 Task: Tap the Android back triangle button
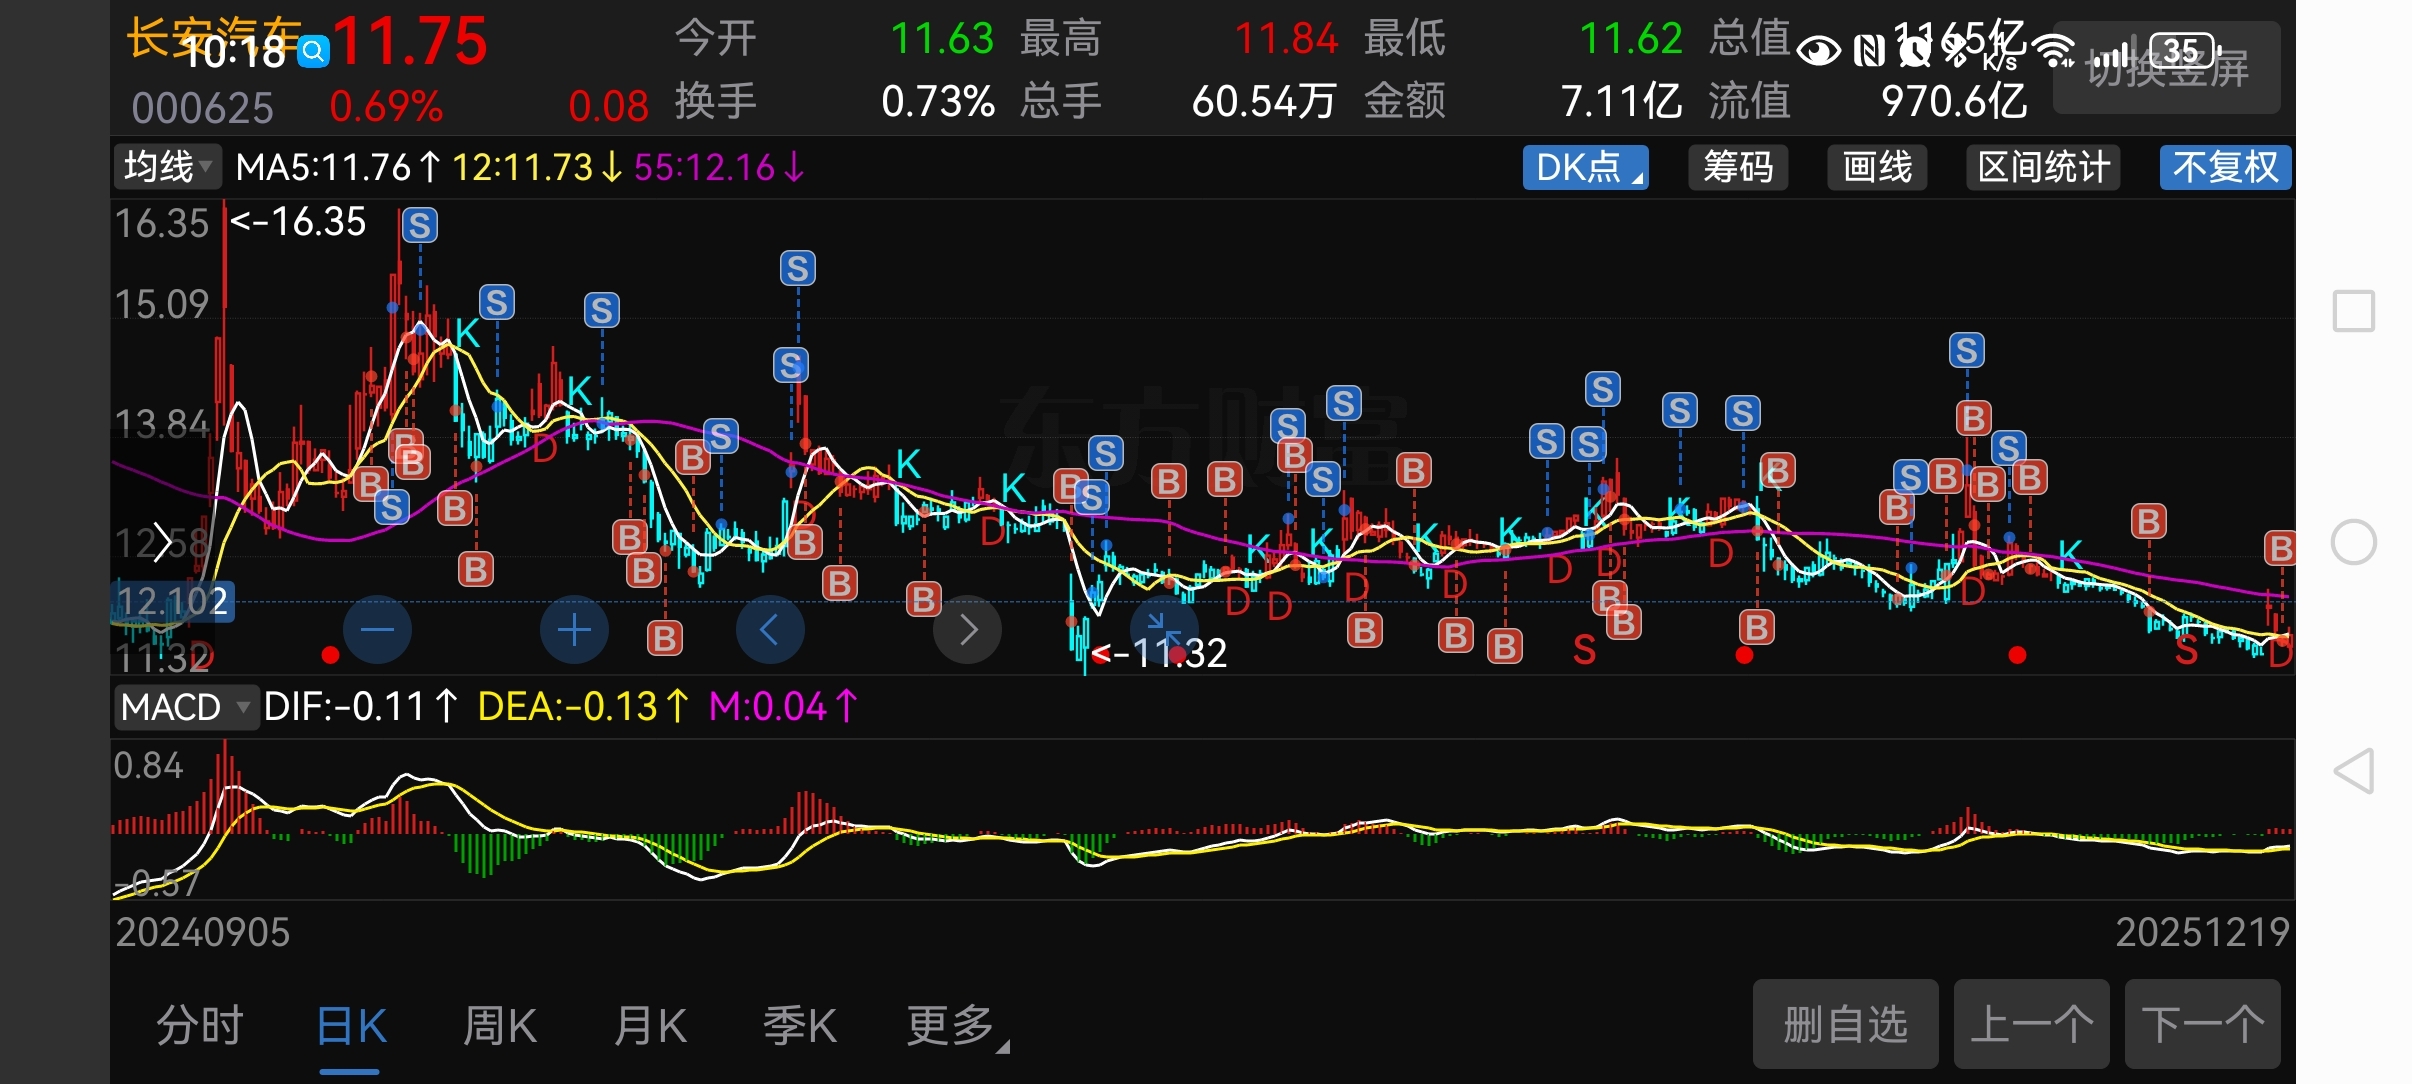(x=2353, y=771)
